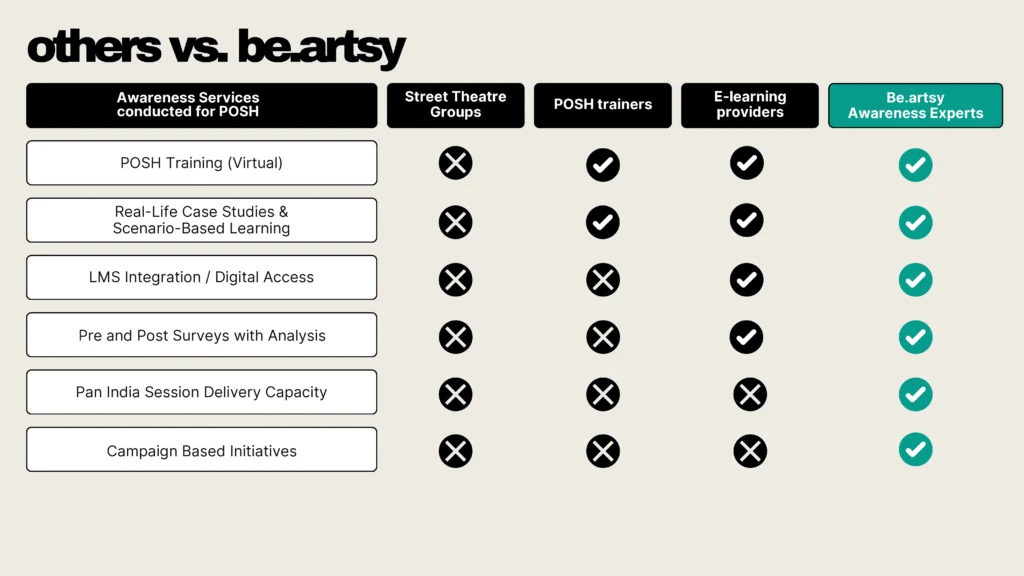Click Be.artsy green check for Campaign Based Initiatives
This screenshot has height=576, width=1024.
[x=915, y=450]
